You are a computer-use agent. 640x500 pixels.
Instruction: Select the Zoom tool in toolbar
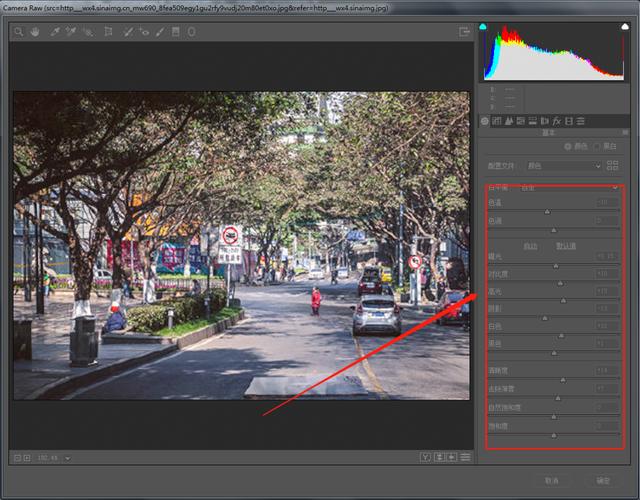[x=18, y=32]
